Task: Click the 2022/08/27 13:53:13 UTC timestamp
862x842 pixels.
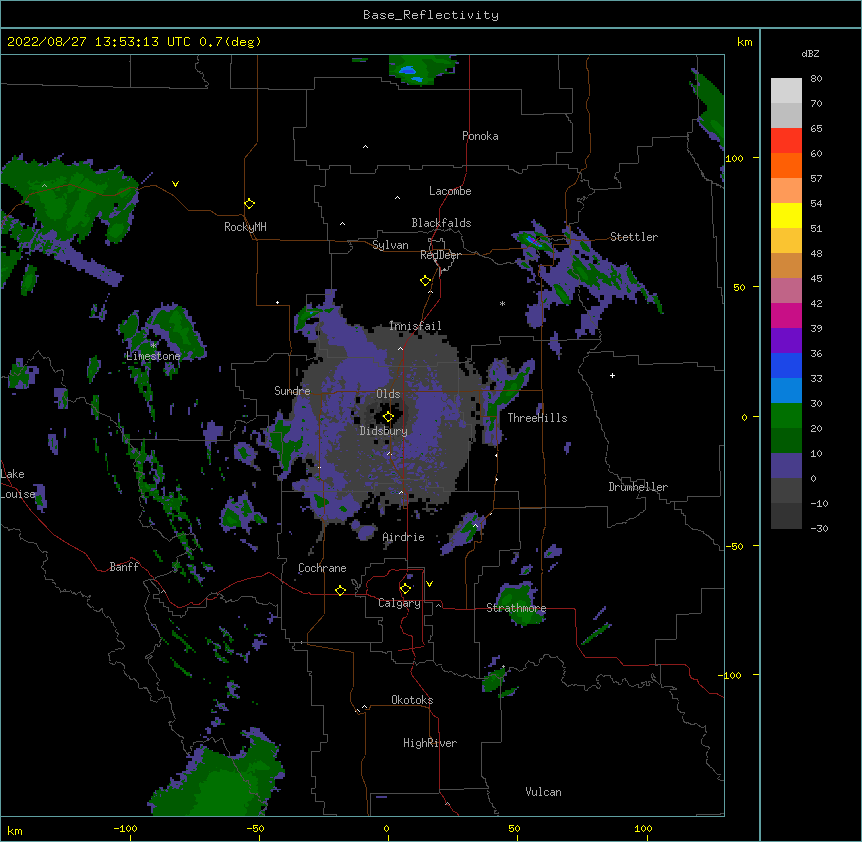Action: tap(99, 42)
